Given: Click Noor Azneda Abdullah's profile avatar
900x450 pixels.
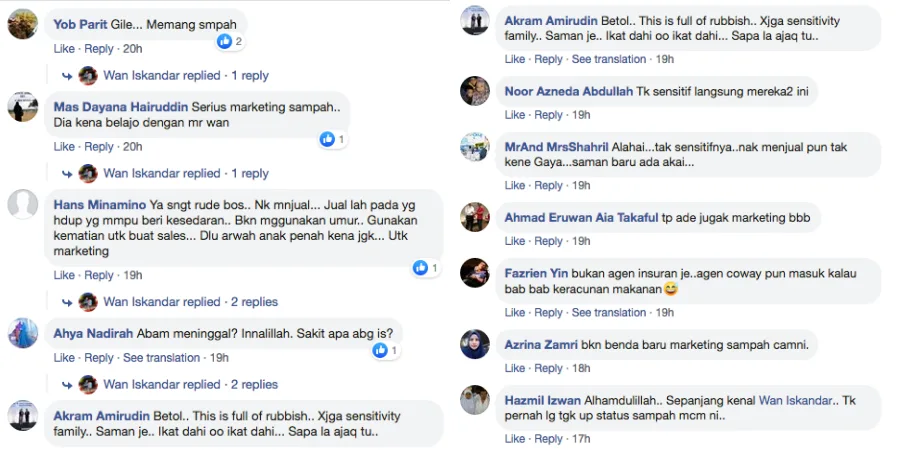Looking at the screenshot, I should click(475, 91).
